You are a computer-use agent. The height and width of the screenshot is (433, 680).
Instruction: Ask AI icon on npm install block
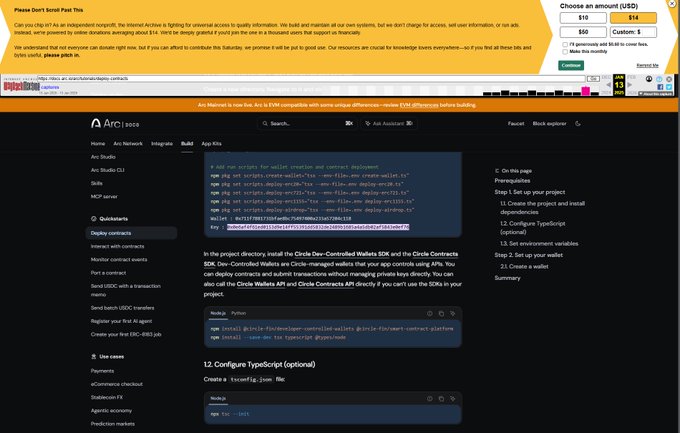click(452, 313)
